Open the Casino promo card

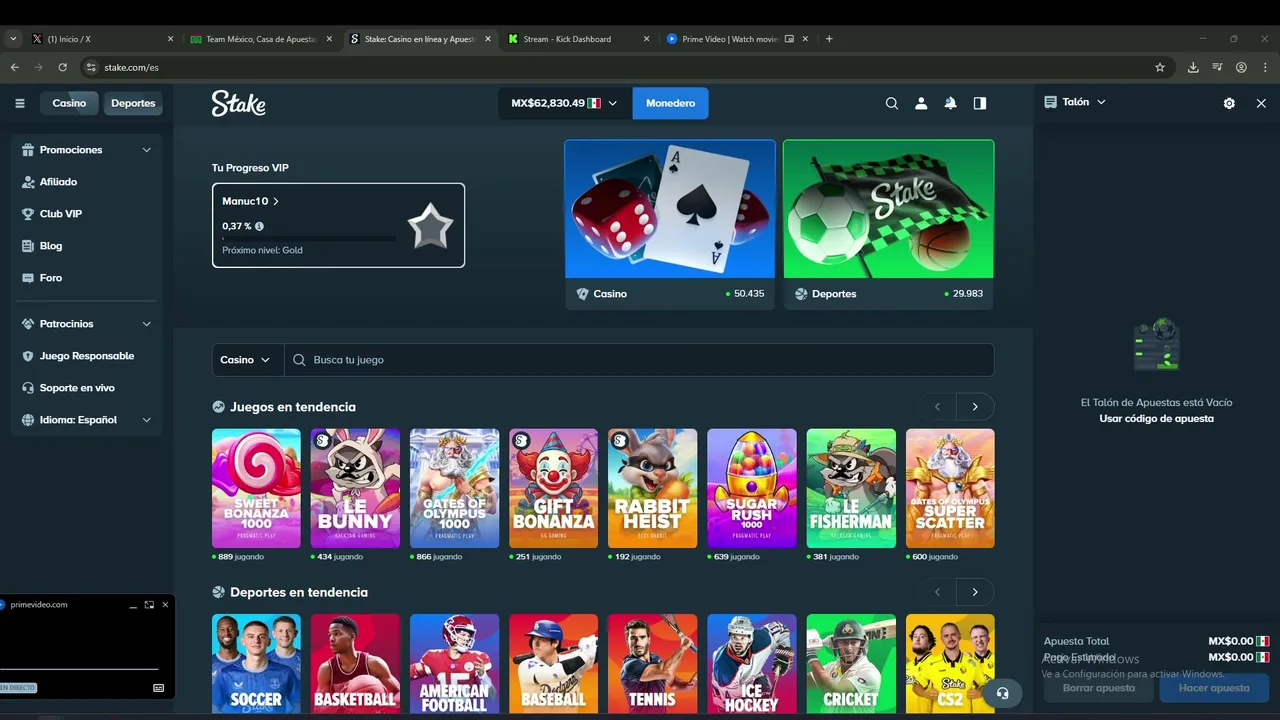(670, 224)
